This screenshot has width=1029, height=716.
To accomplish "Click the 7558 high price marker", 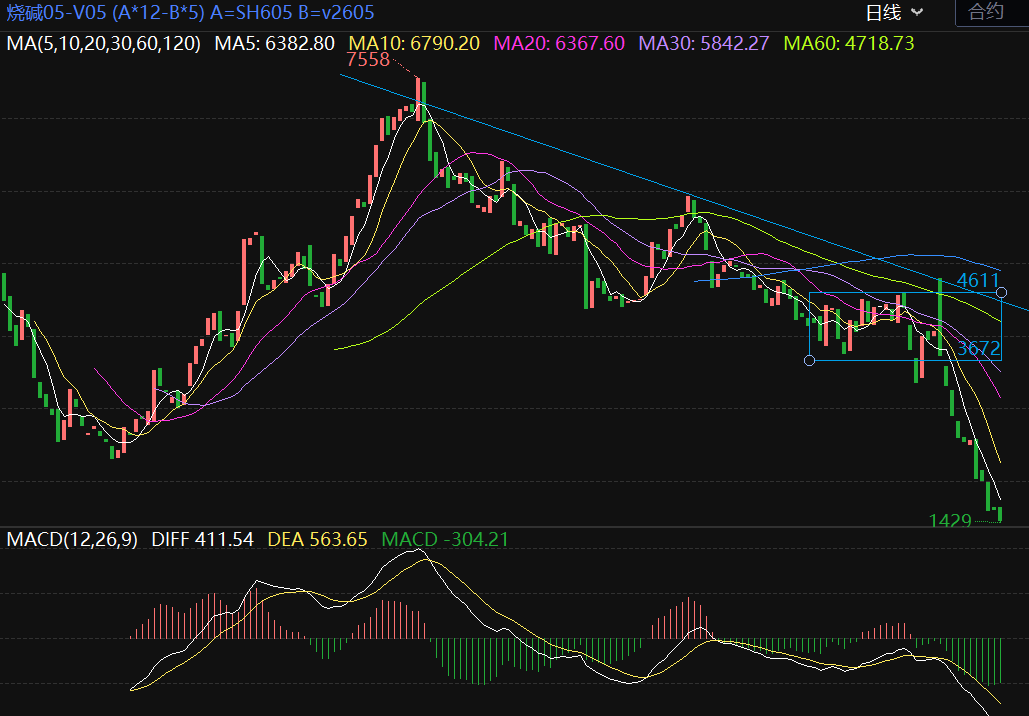I will click(x=367, y=60).
